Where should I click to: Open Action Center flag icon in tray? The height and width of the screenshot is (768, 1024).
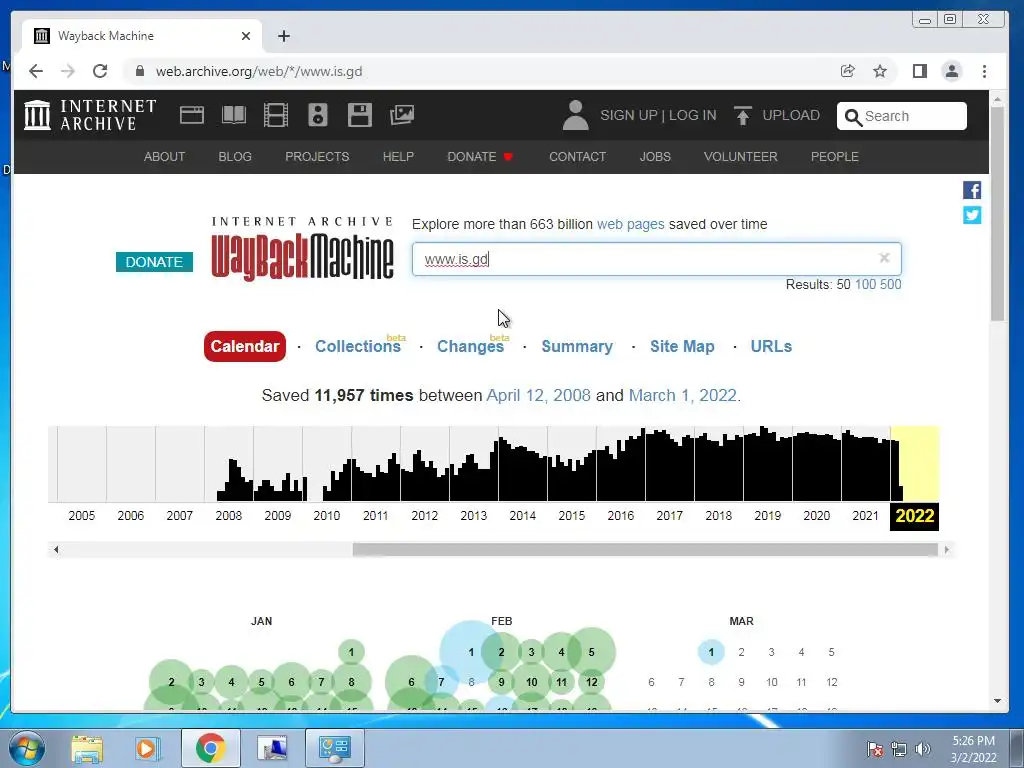coord(875,749)
